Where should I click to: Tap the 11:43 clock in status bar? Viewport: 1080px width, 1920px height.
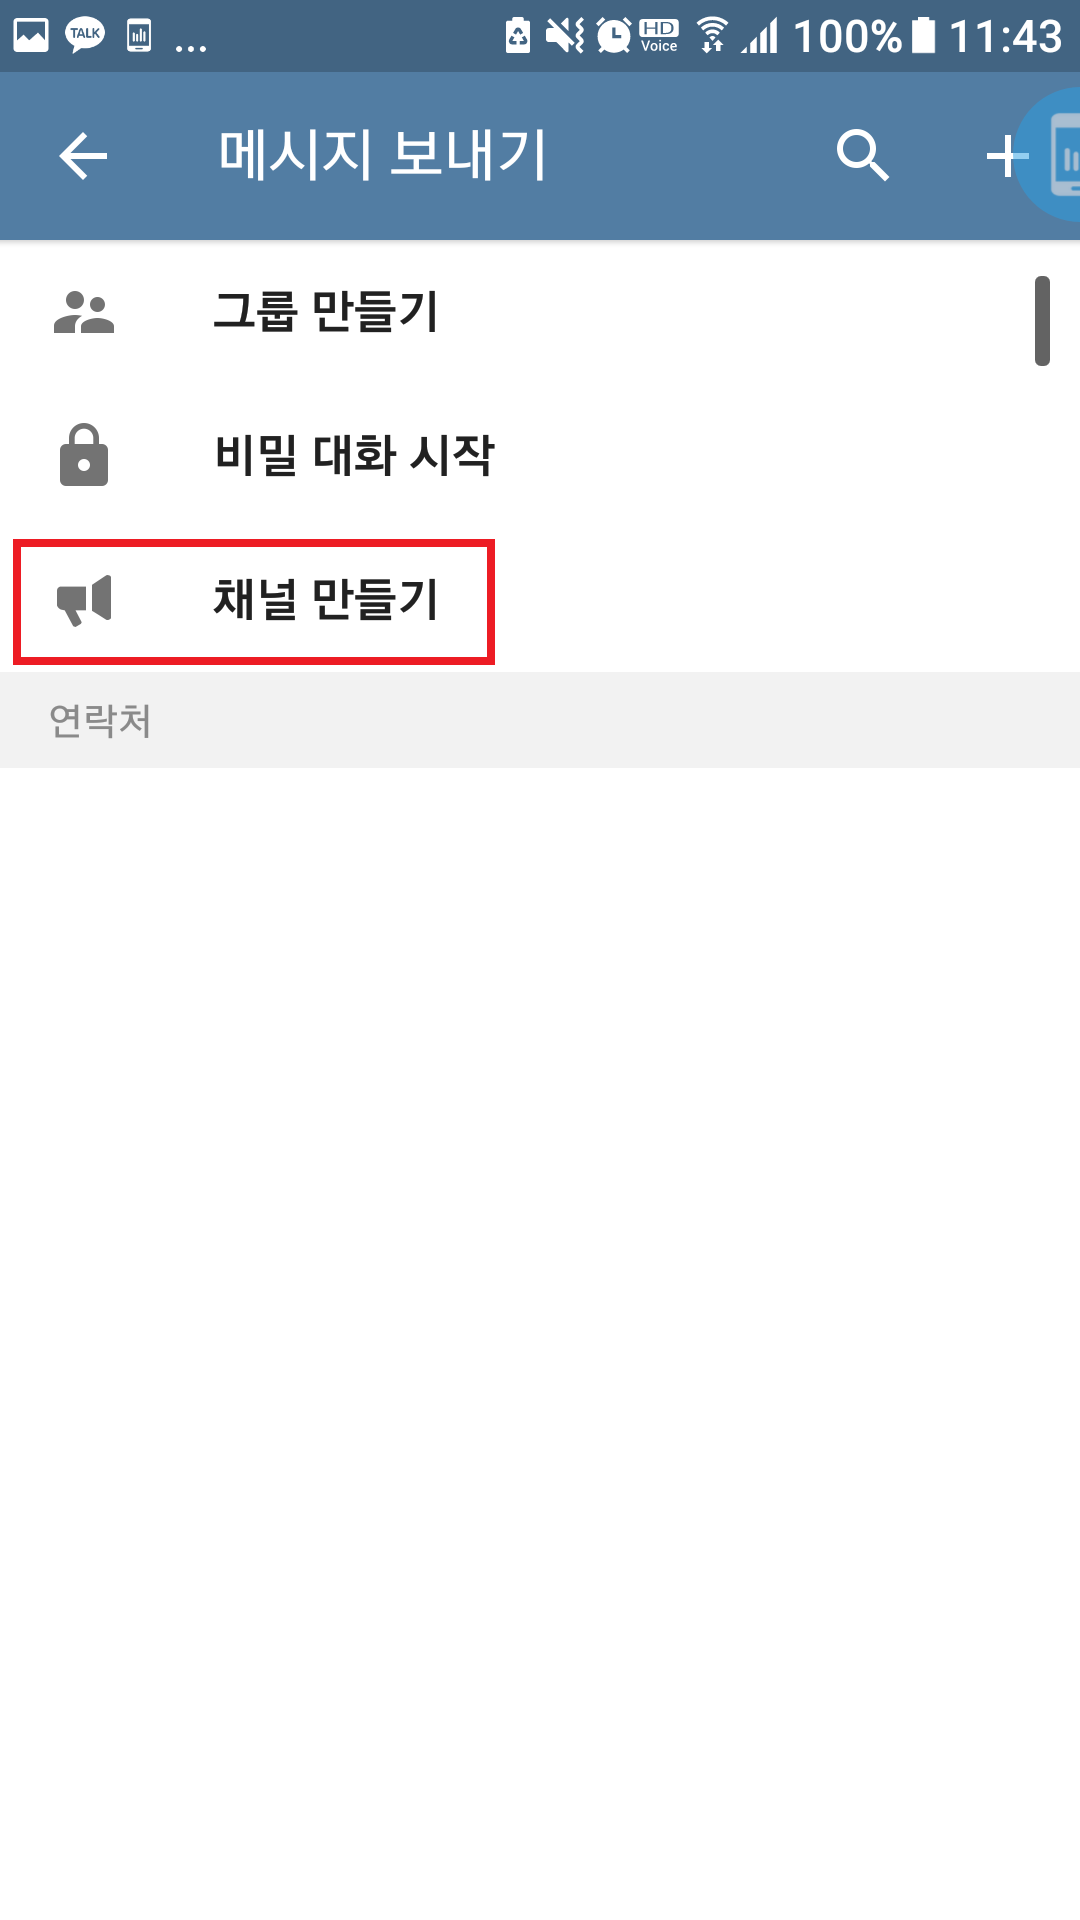1005,37
